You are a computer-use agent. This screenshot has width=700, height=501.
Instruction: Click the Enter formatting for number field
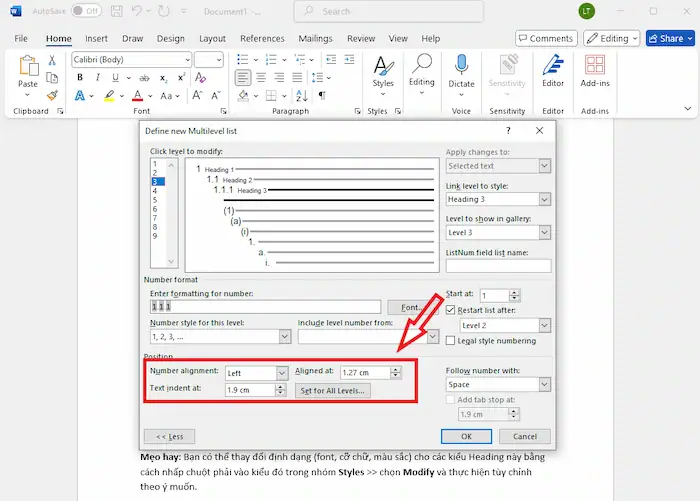tap(265, 308)
